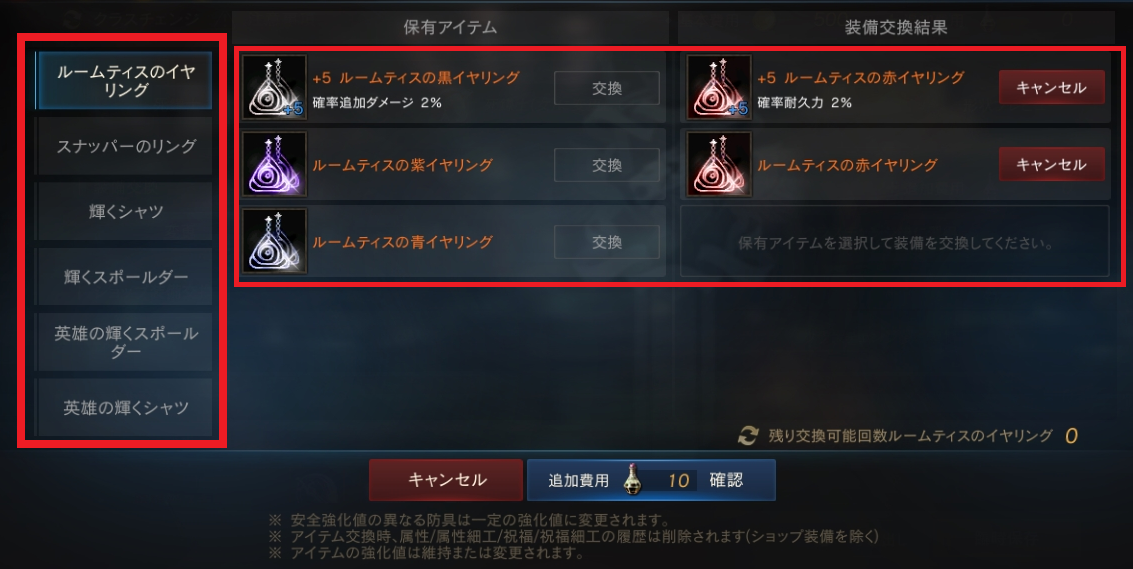The height and width of the screenshot is (569, 1133).
Task: Switch to the スナッパーのリング category
Action: [124, 146]
